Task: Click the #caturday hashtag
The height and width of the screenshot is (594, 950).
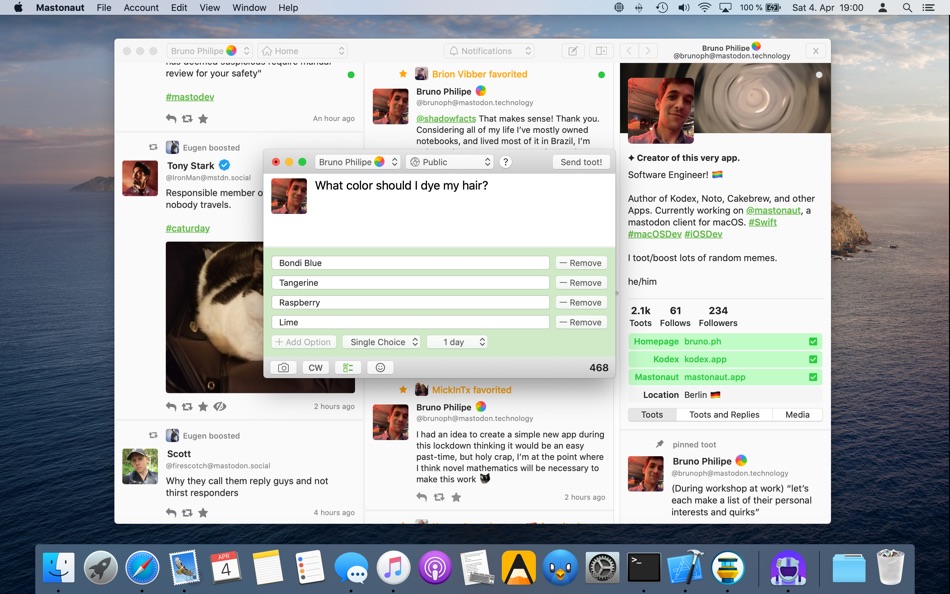Action: click(188, 229)
